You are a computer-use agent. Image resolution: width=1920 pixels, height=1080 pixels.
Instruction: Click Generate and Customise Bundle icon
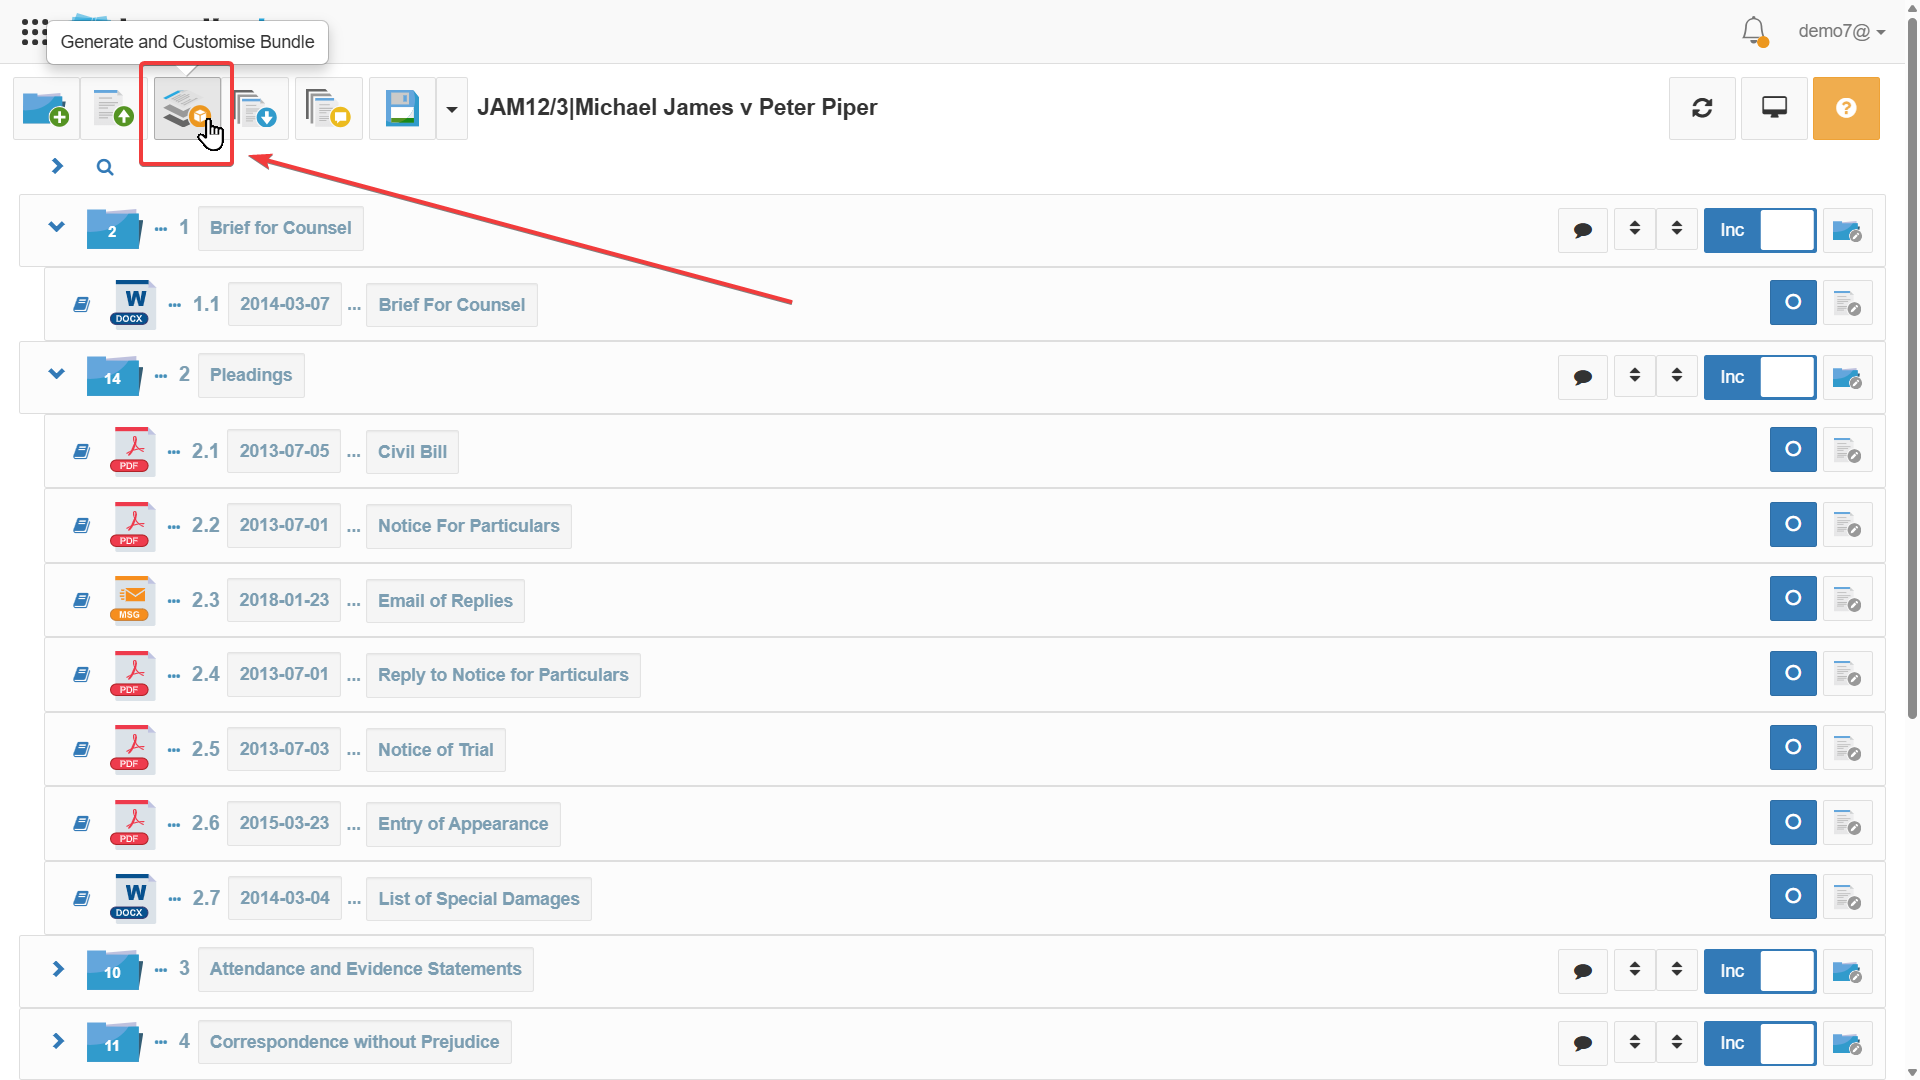187,109
